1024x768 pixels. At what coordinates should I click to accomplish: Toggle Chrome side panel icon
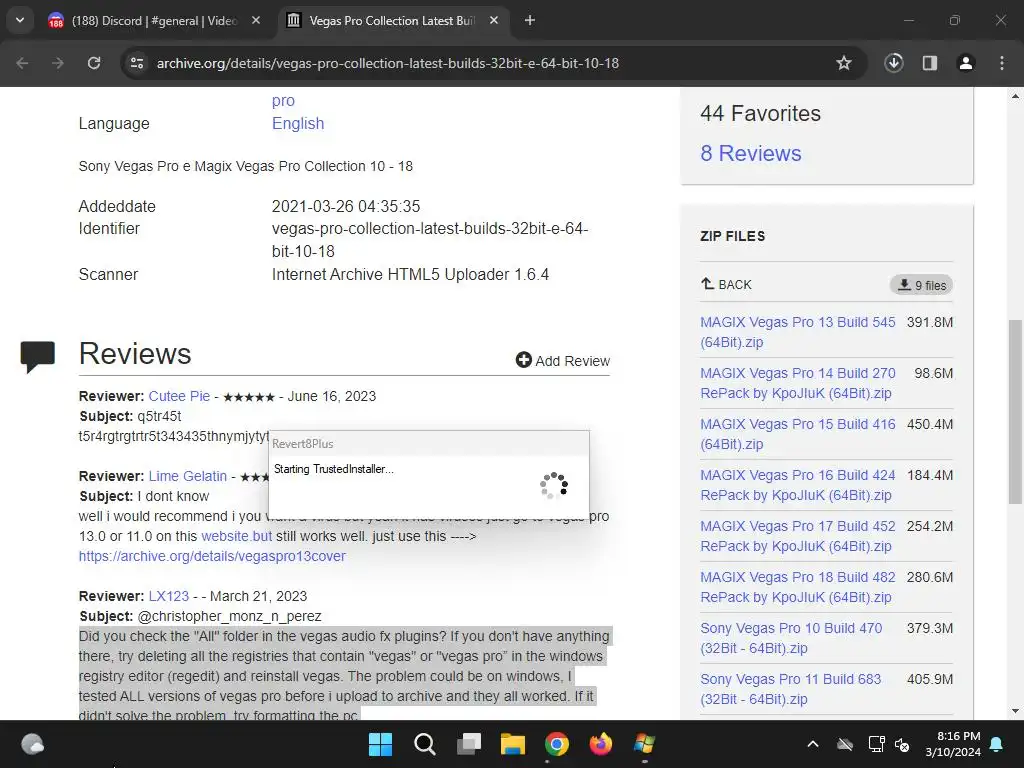coord(930,63)
